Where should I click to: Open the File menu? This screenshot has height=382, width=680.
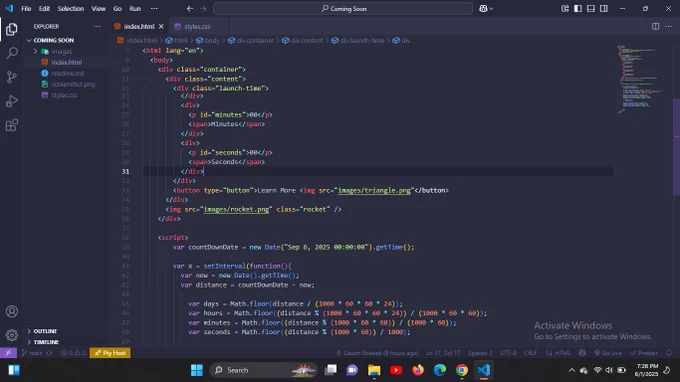coord(26,8)
